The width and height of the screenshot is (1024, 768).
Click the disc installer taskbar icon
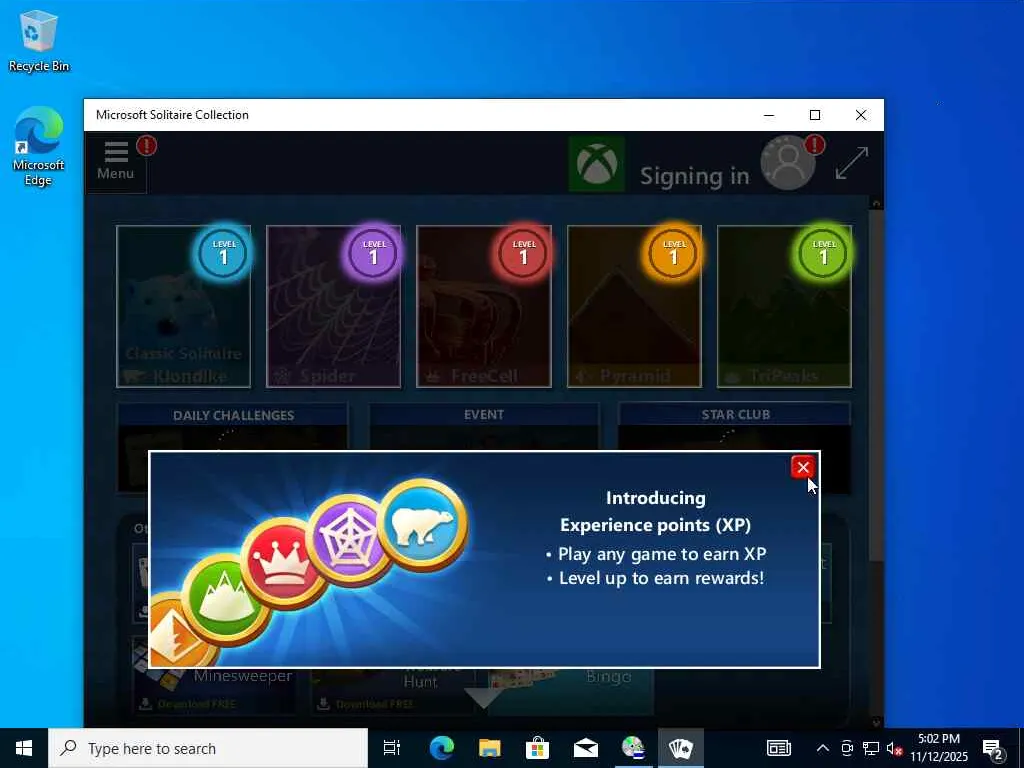(x=633, y=748)
